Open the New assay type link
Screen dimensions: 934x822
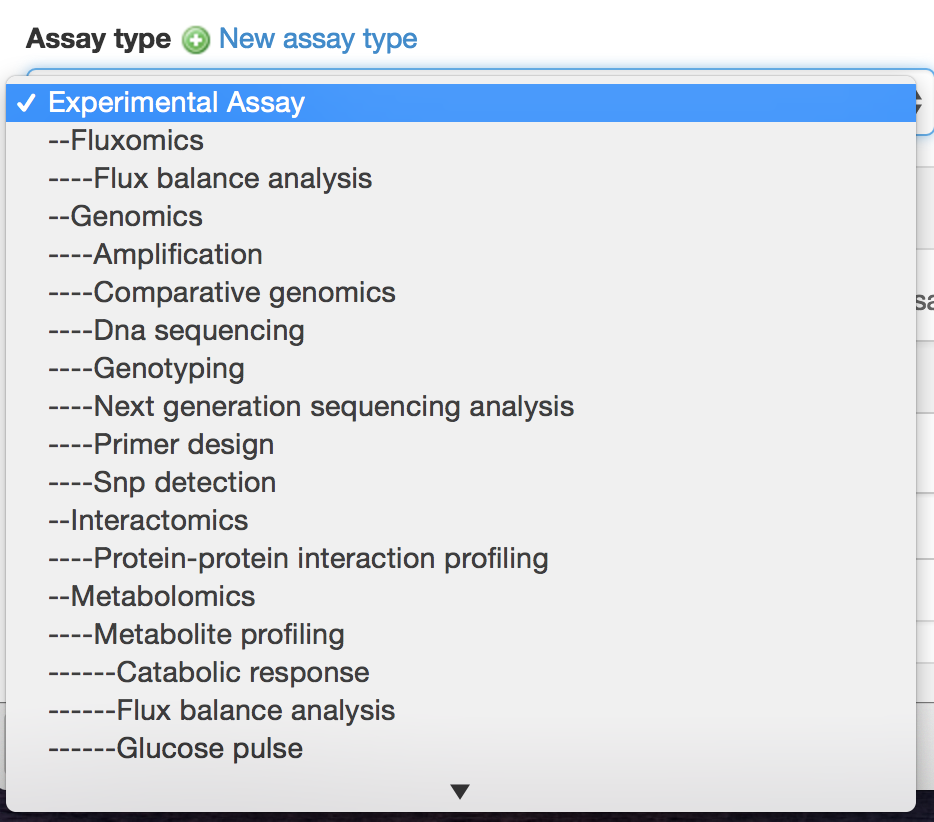[318, 40]
